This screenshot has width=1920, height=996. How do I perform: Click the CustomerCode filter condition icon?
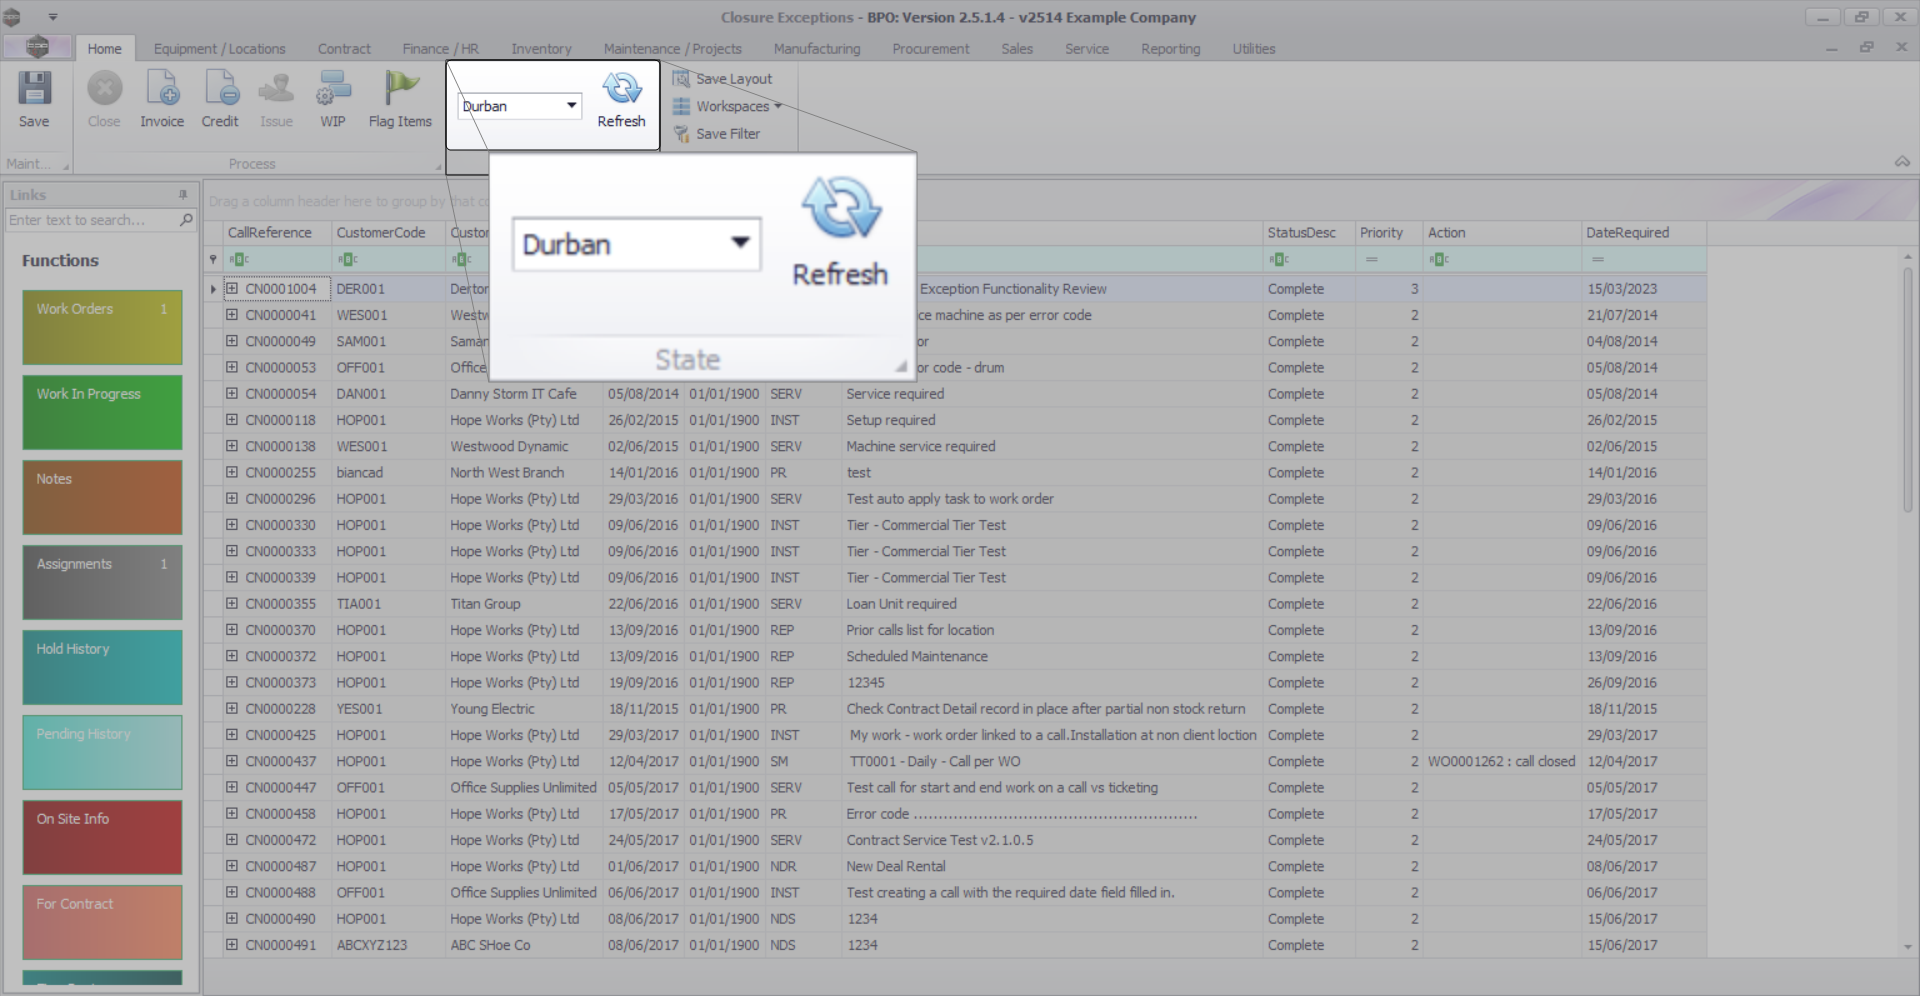point(348,259)
